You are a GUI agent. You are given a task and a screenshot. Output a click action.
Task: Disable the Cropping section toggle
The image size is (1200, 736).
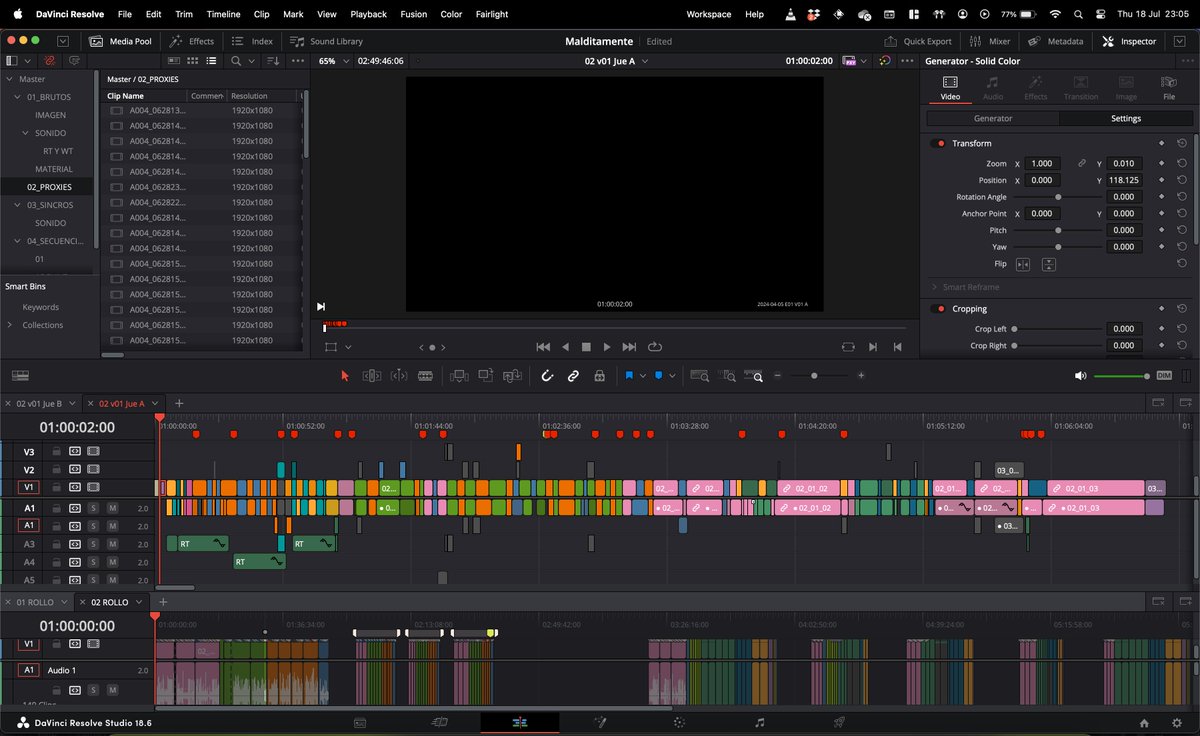point(938,309)
